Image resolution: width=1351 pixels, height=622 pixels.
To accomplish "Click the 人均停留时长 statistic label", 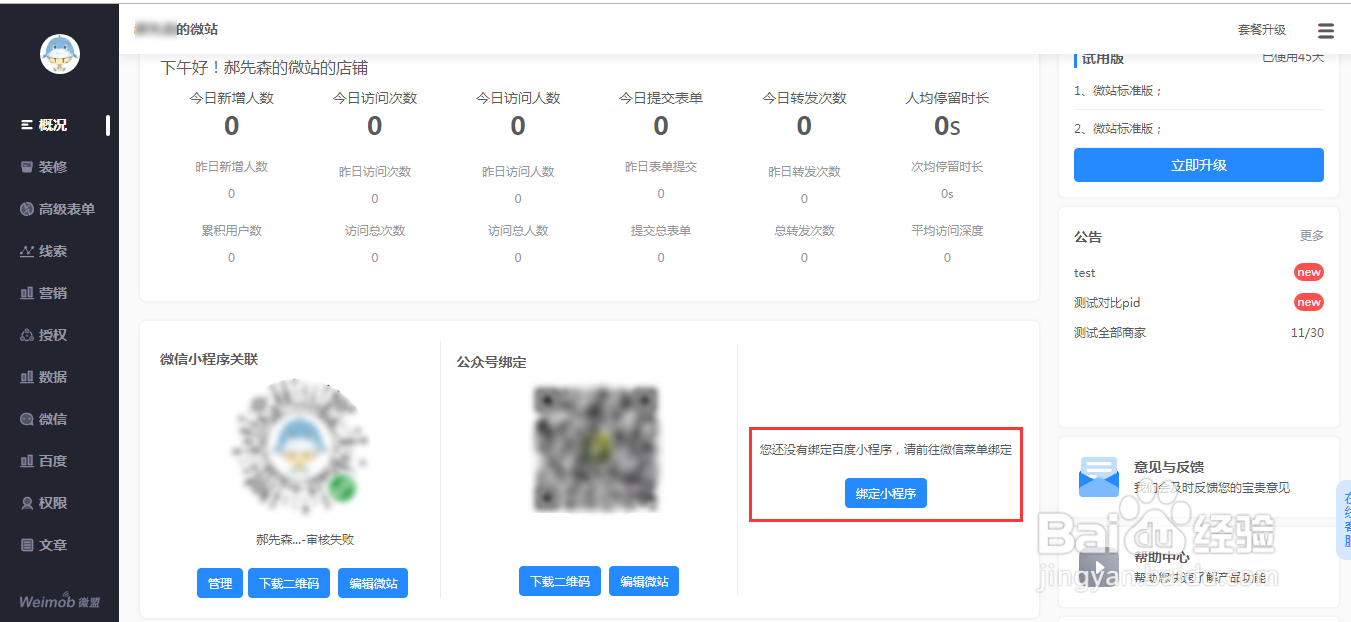I will point(947,98).
